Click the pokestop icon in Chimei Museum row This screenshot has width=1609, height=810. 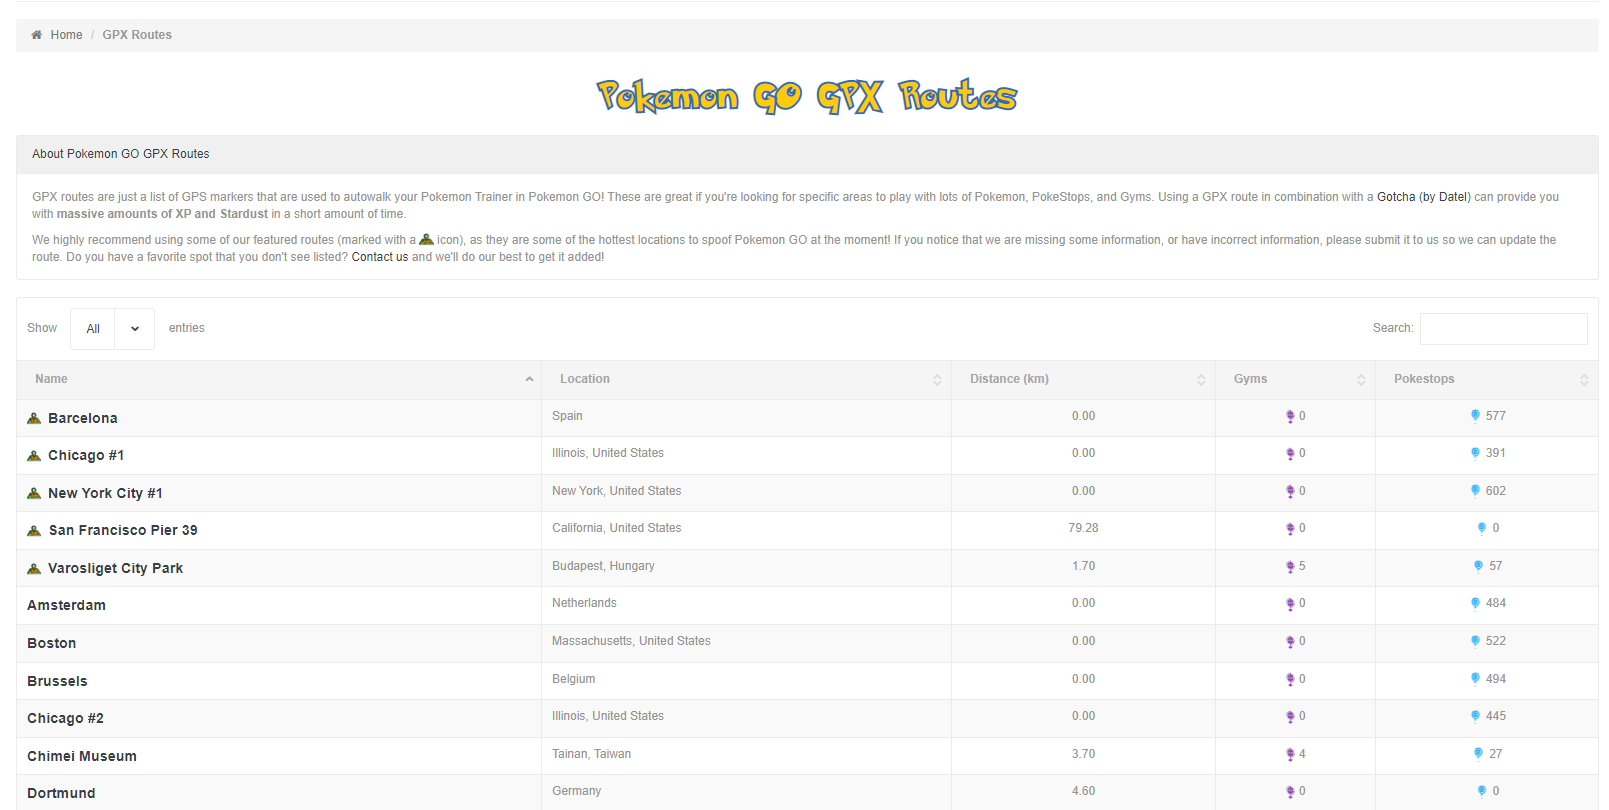[x=1478, y=754]
